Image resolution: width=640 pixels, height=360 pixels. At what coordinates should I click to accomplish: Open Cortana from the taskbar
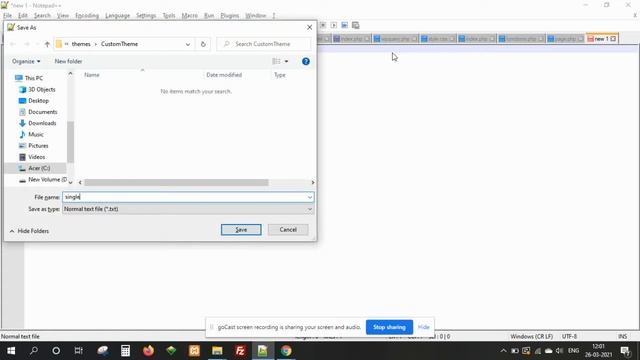[56, 351]
